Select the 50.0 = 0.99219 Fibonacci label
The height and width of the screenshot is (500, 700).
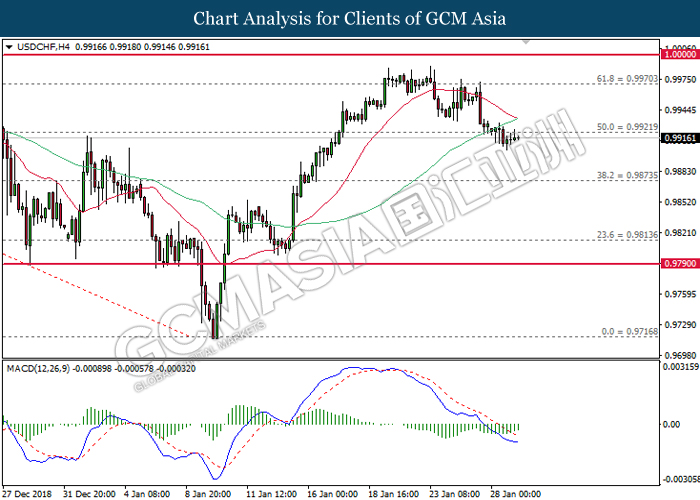point(627,127)
